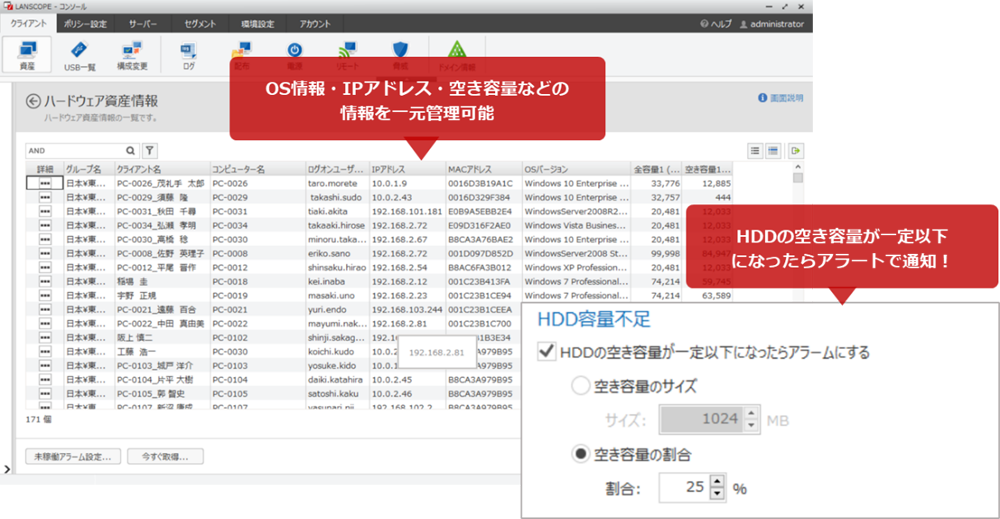This screenshot has width=1000, height=519.
Task: Sort by the グループ名 column header
Action: [x=89, y=170]
